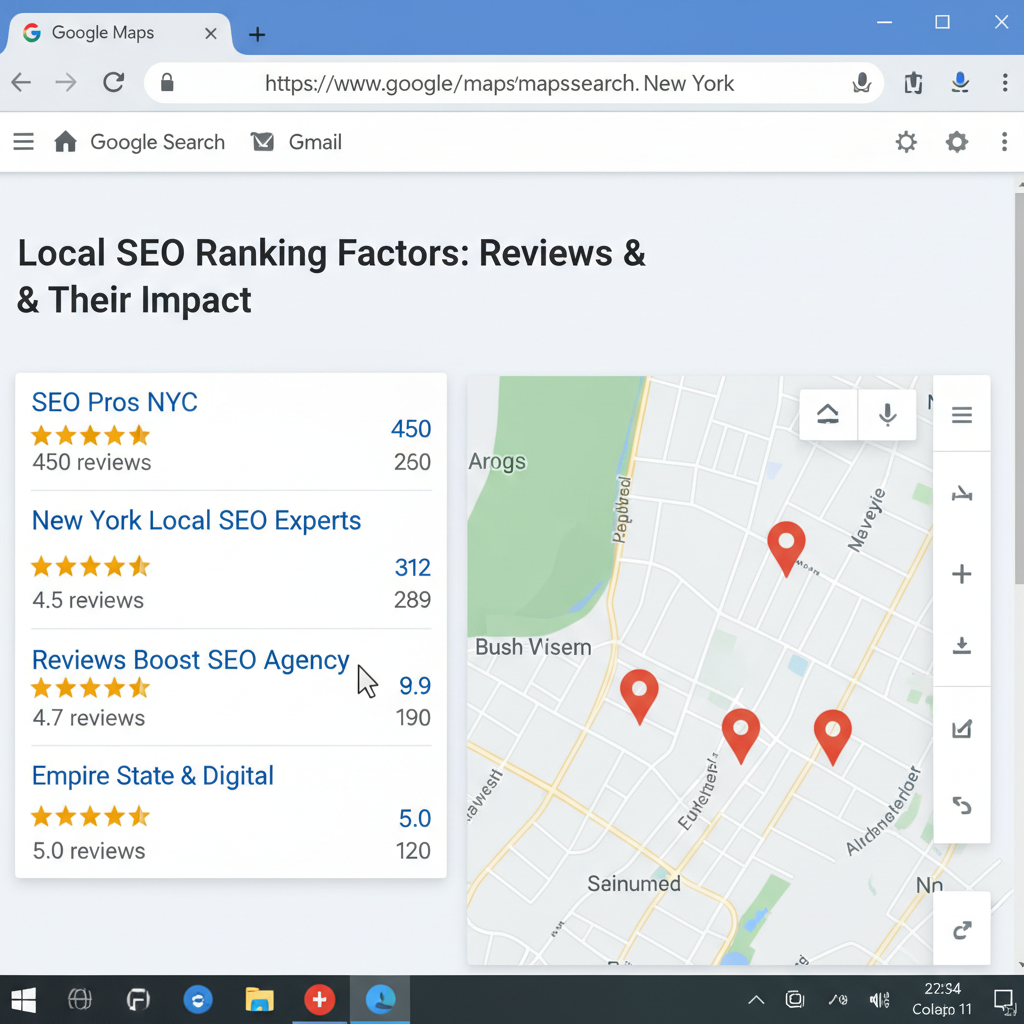Open the Windows Start menu
1024x1024 pixels.
coord(23,999)
